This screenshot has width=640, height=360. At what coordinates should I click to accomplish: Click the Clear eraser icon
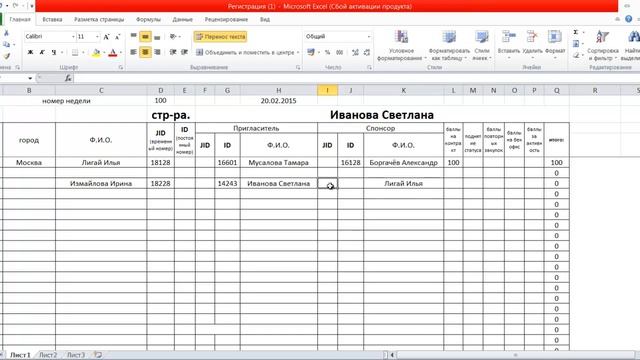(x=576, y=55)
